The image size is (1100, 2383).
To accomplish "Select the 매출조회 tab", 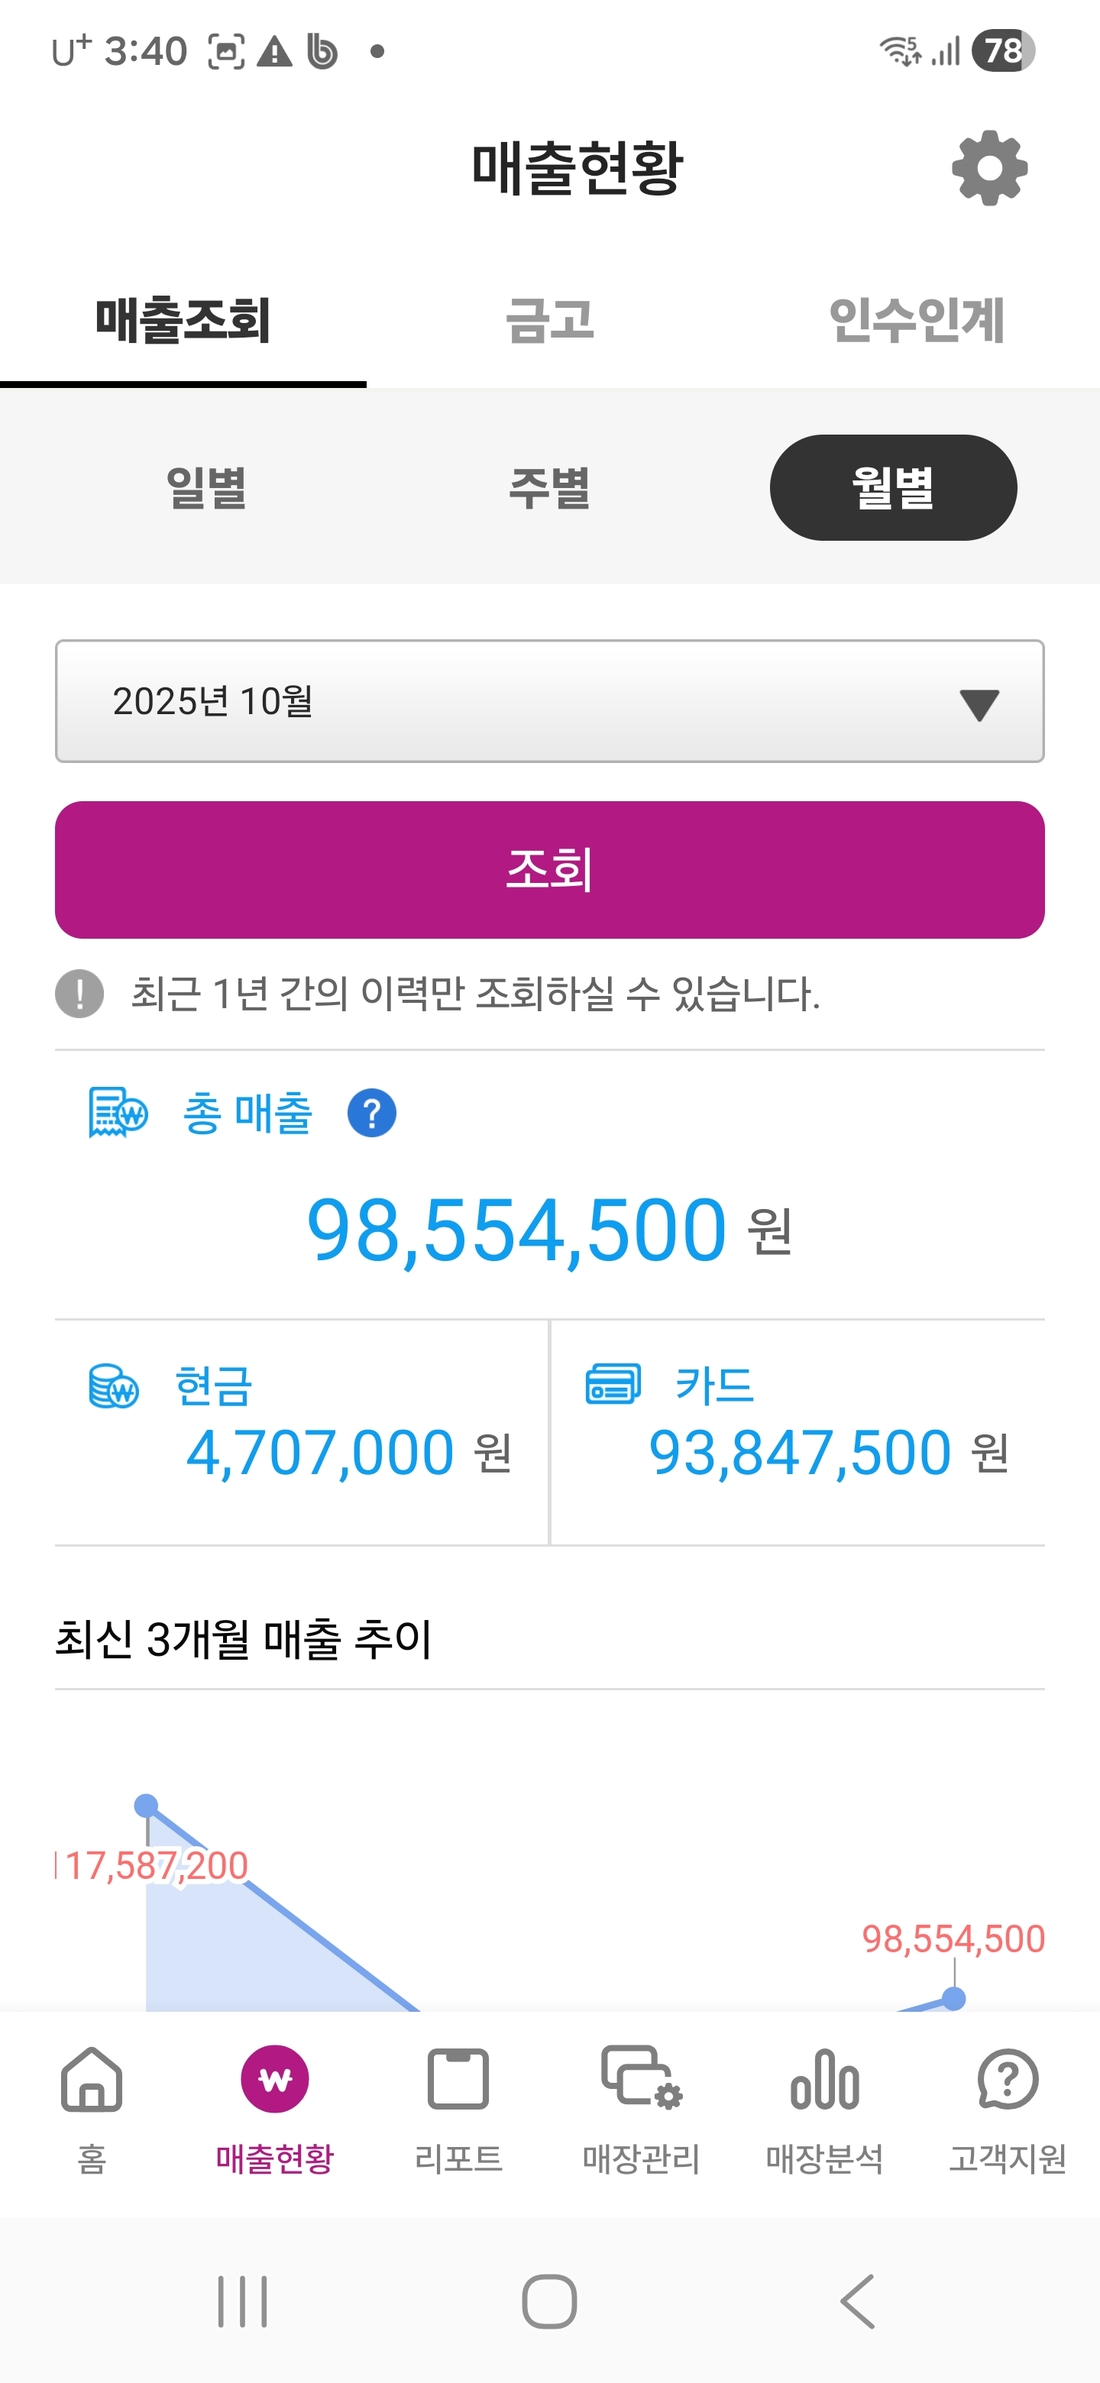I will point(183,320).
